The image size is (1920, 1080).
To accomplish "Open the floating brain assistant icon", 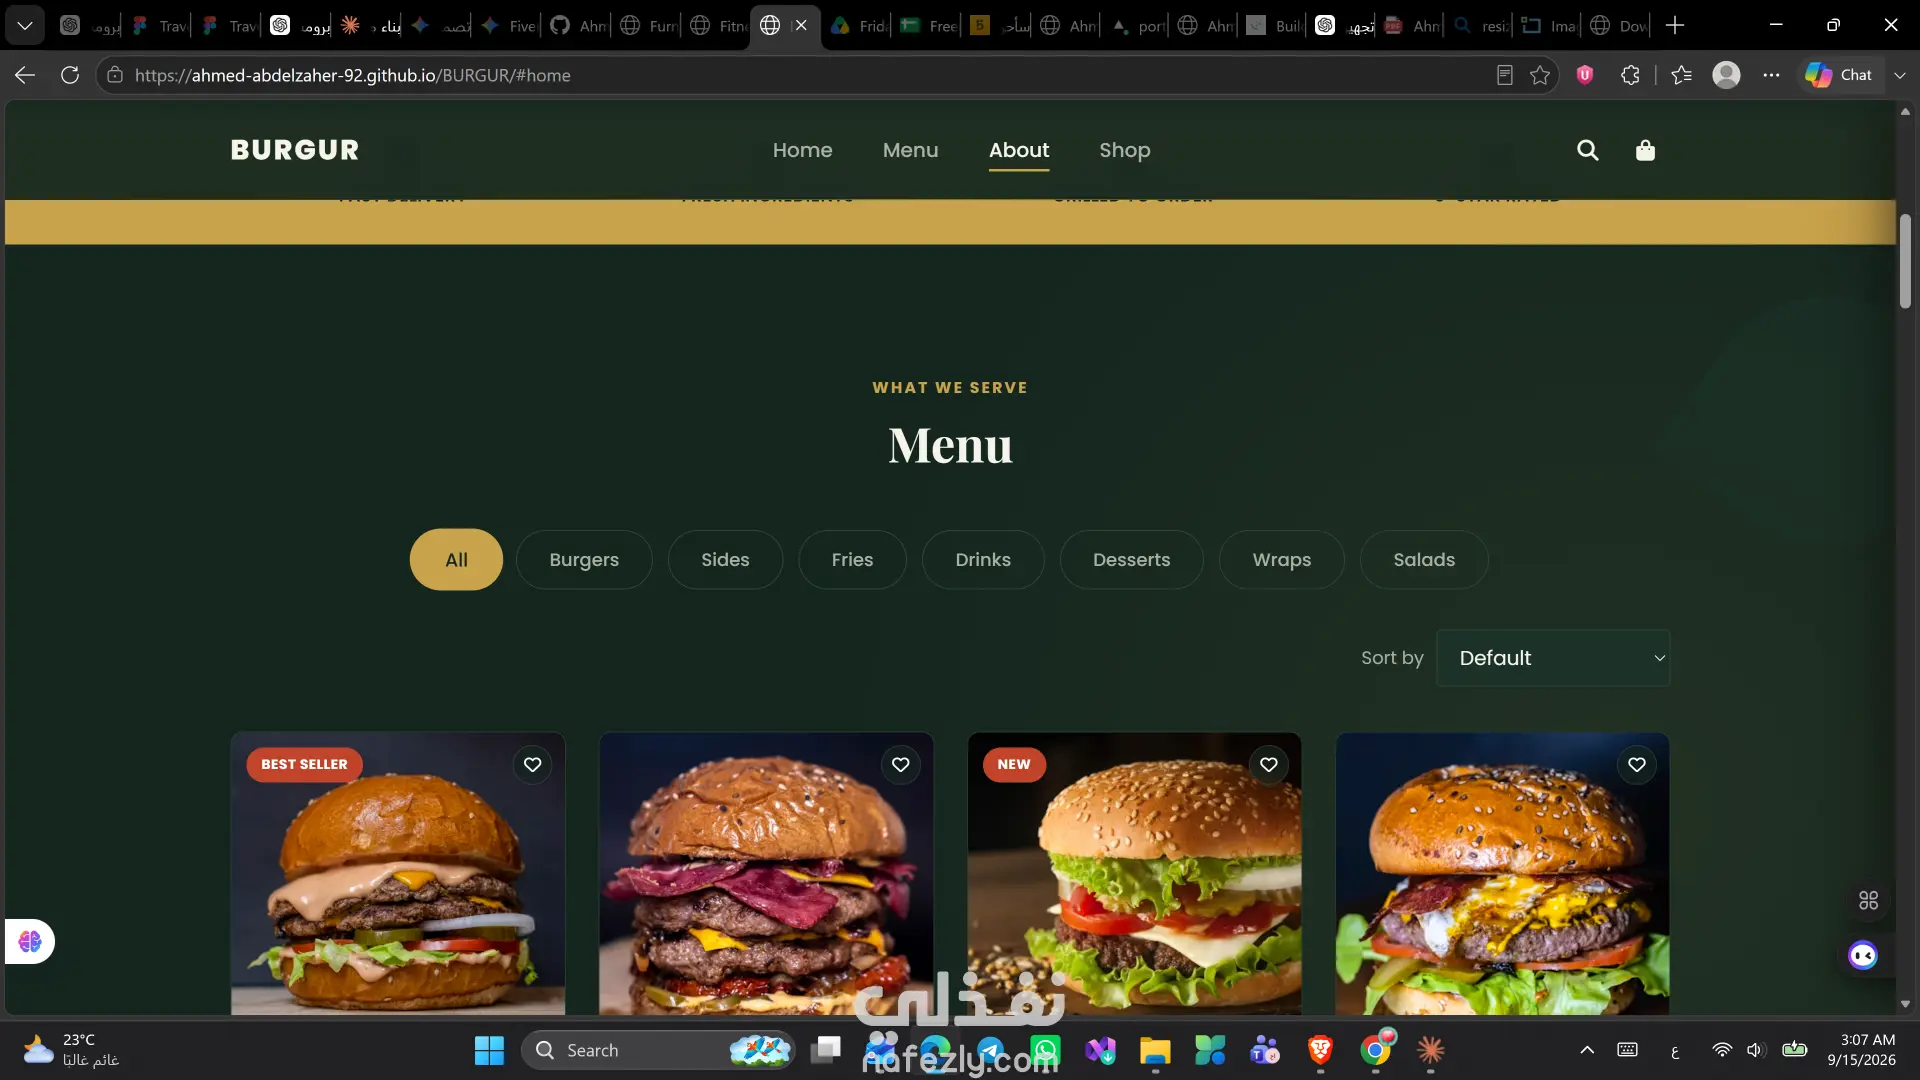I will click(x=29, y=942).
